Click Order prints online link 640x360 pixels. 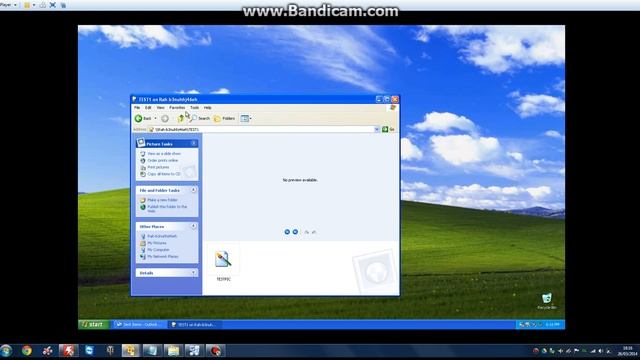coord(162,160)
